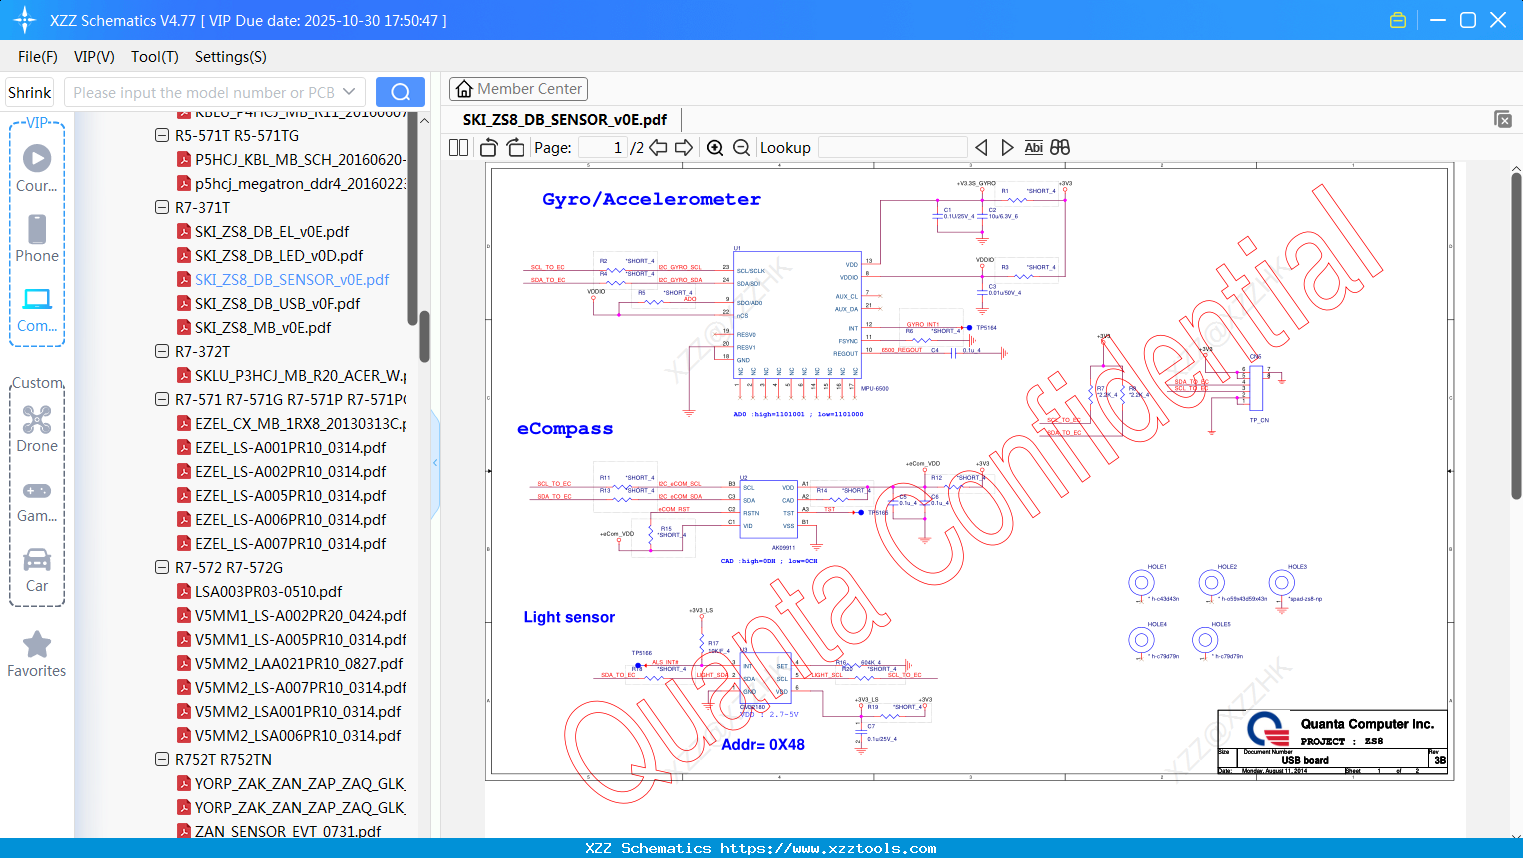Click the PDF icon beside SKI_ZS8_MB_v0E.pdf
1523x858 pixels.
point(184,328)
